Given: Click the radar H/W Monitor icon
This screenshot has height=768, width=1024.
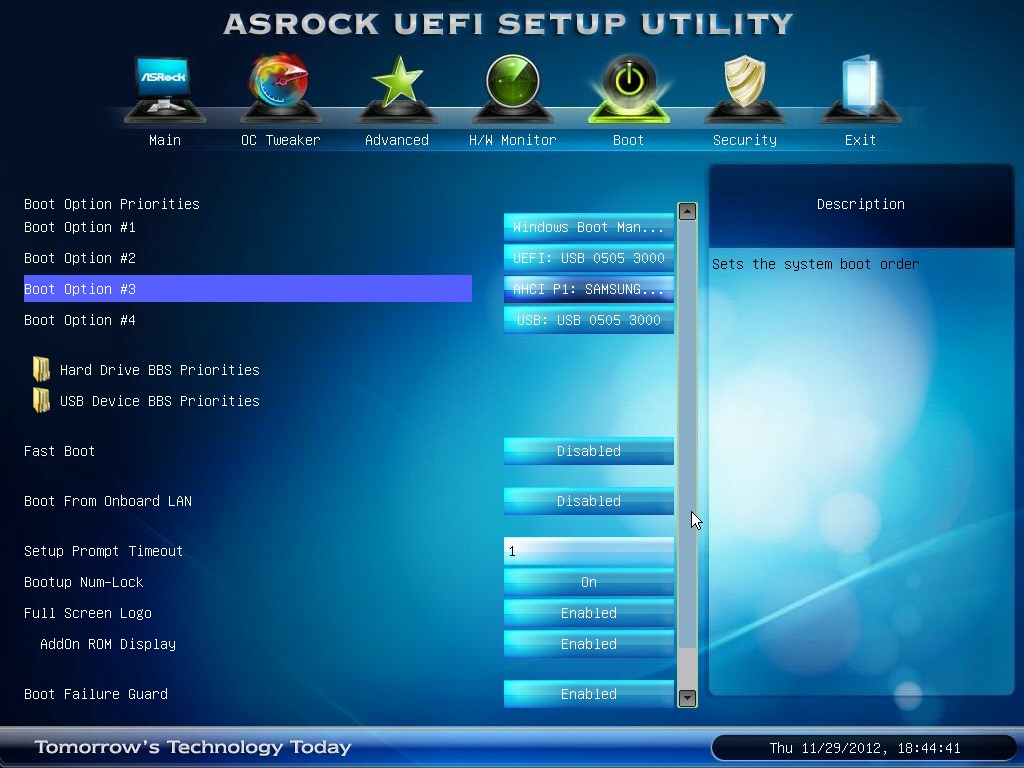Looking at the screenshot, I should (x=513, y=88).
